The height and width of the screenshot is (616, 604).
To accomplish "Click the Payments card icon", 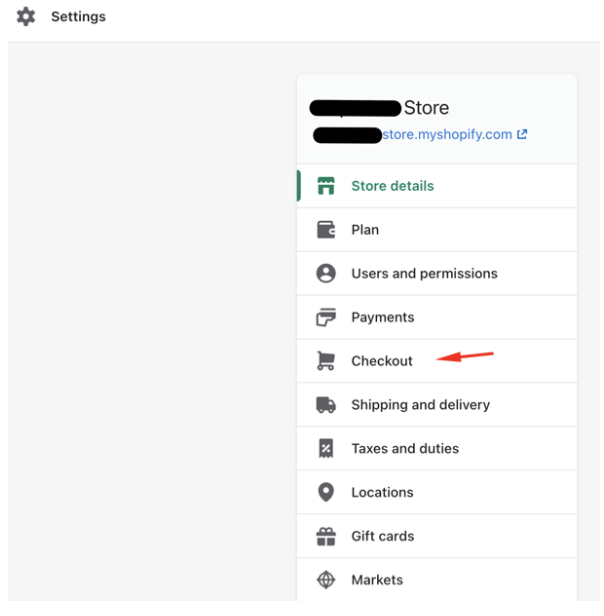I will pyautogui.click(x=326, y=317).
